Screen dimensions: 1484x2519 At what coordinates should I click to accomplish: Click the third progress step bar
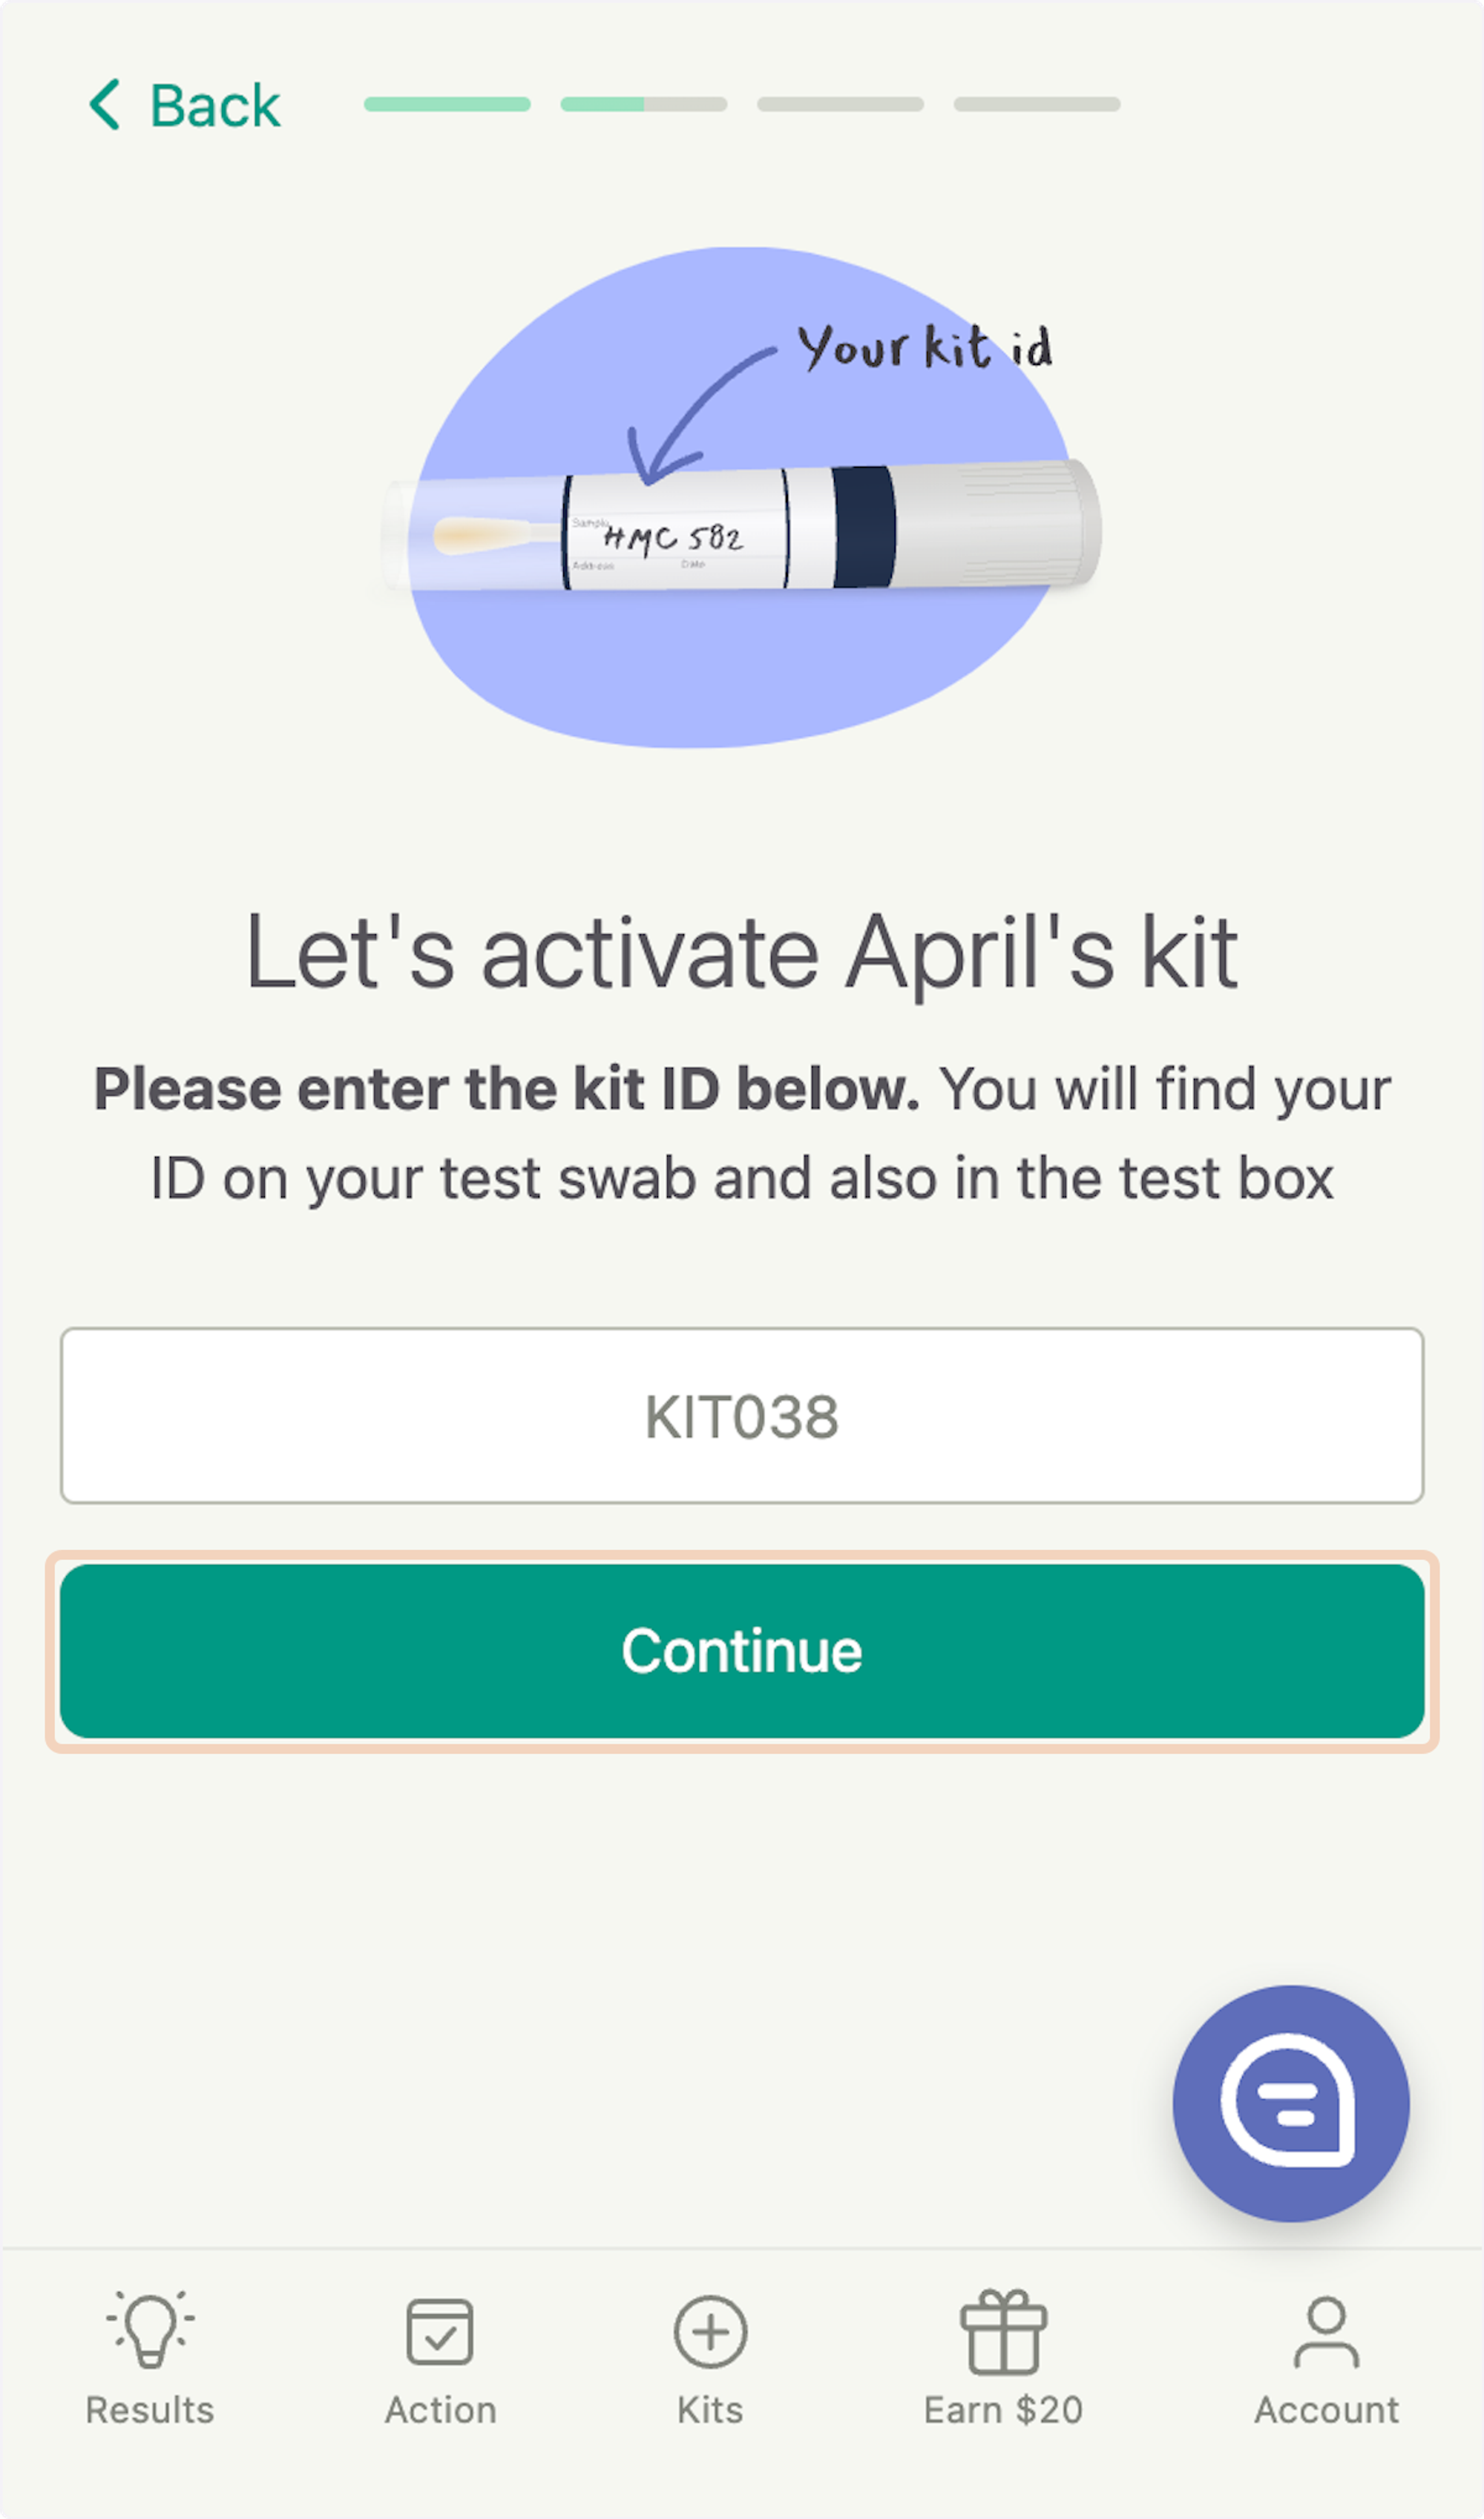[840, 104]
